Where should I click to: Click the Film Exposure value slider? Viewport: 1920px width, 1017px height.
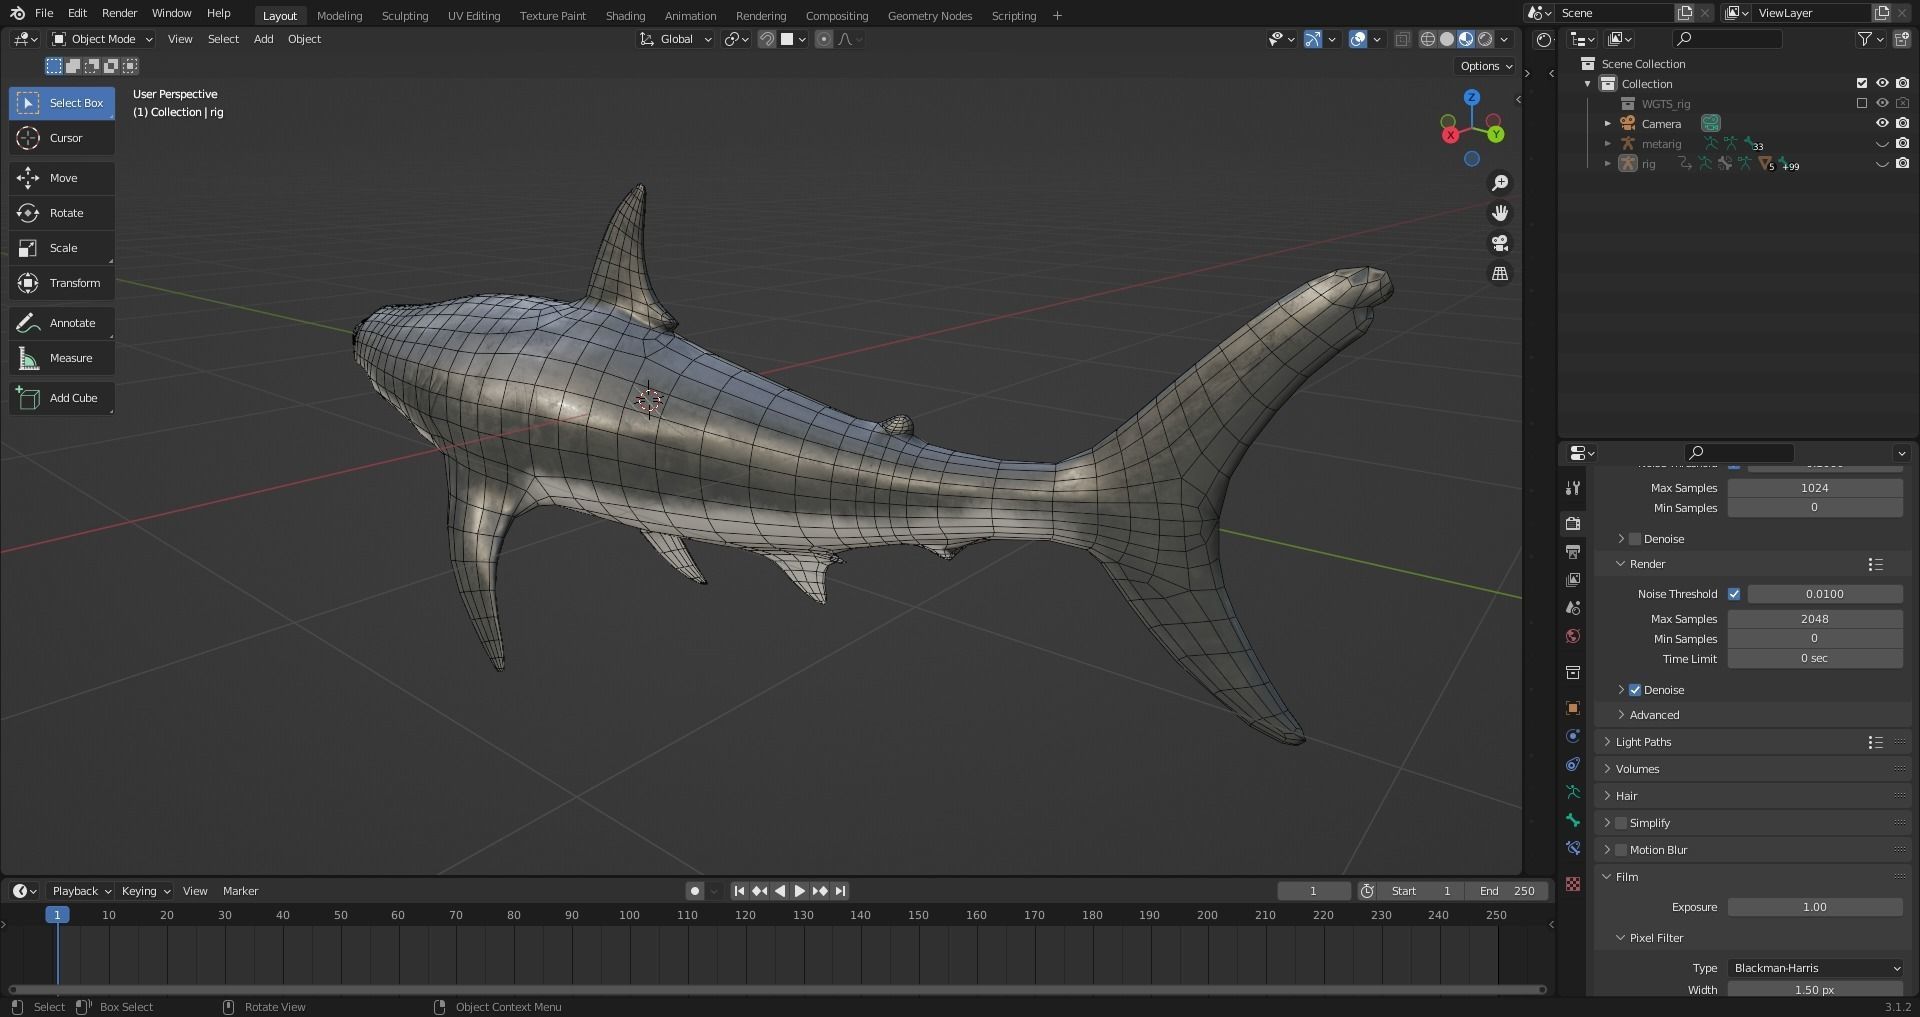[x=1815, y=907]
